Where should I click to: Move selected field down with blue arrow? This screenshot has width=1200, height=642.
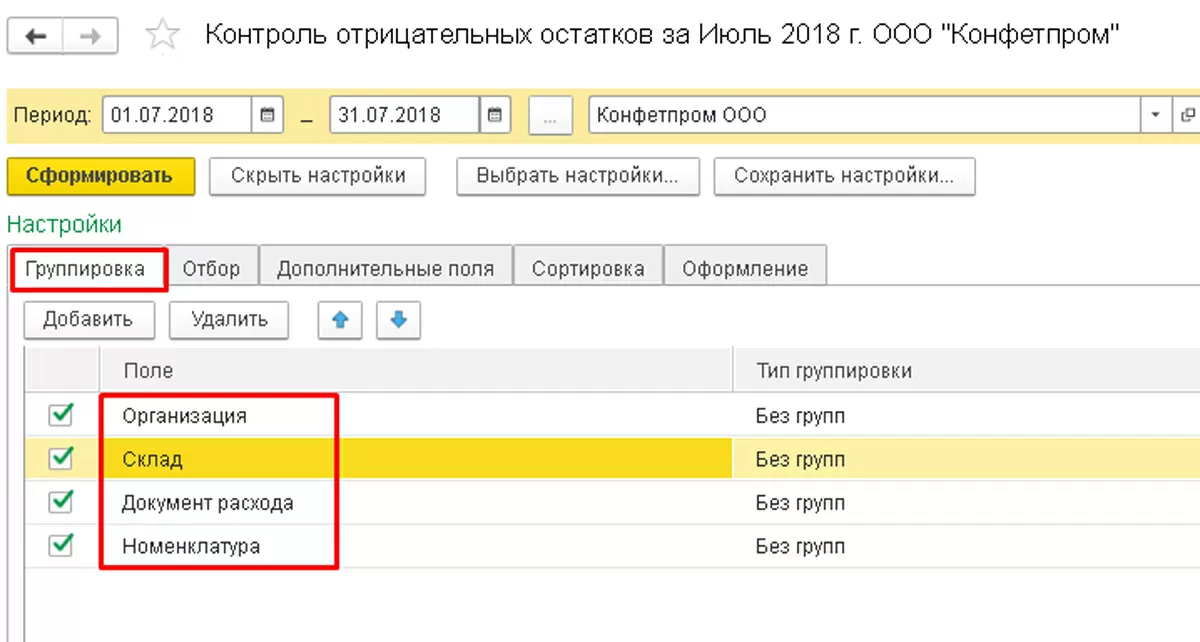pos(398,320)
